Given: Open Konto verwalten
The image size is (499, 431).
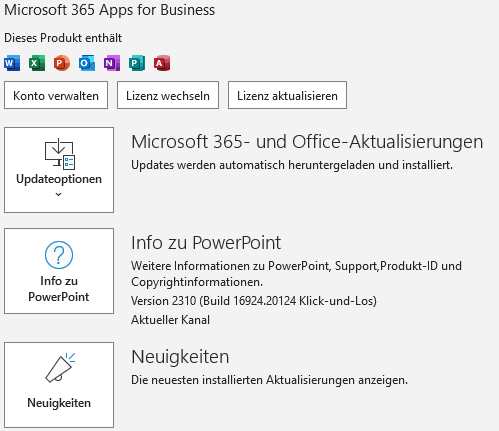Looking at the screenshot, I should point(56,95).
